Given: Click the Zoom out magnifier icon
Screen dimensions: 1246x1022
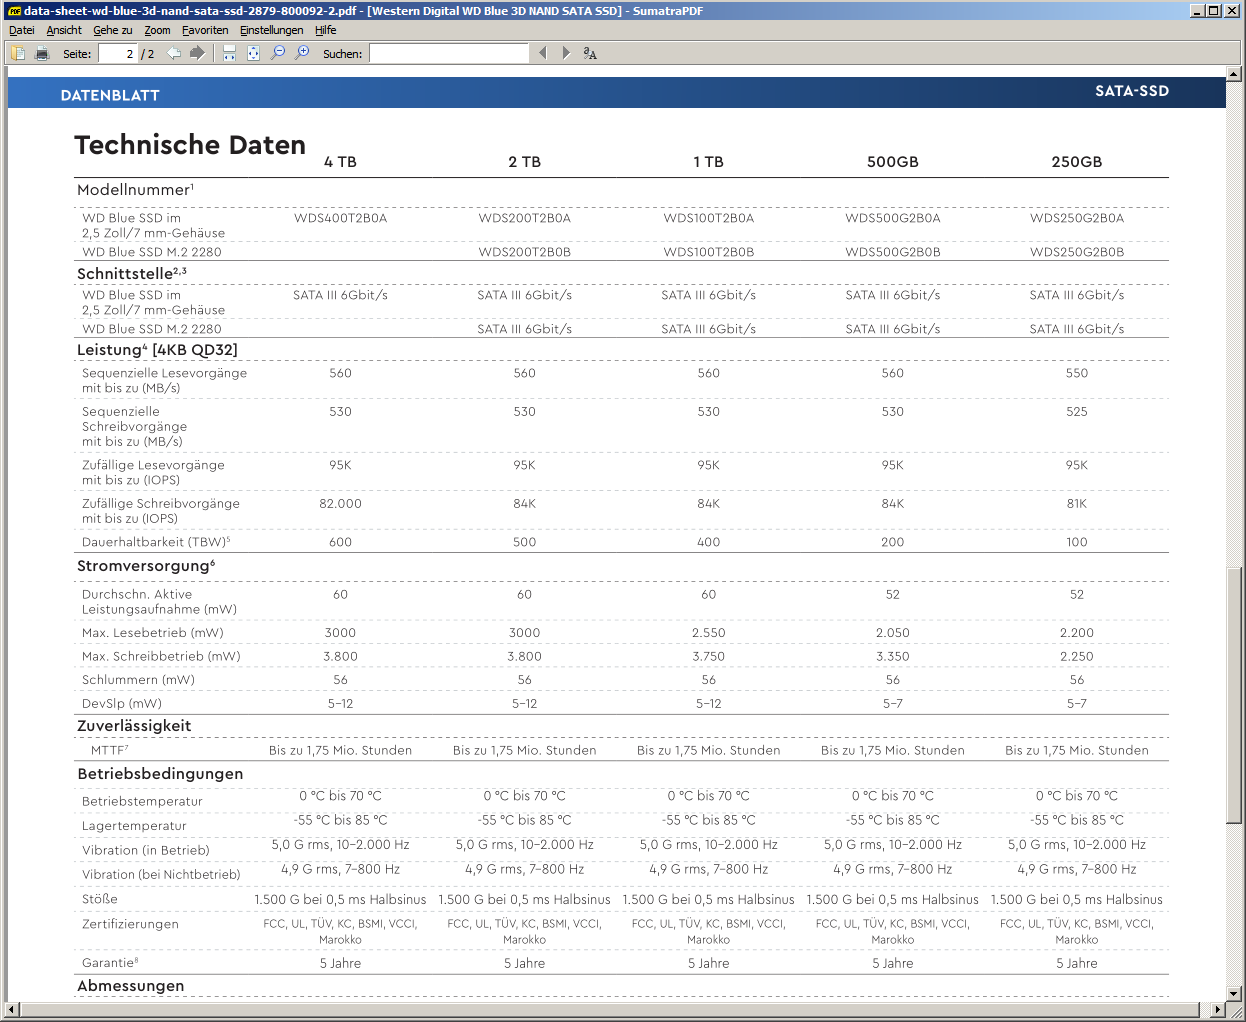Looking at the screenshot, I should (x=278, y=53).
